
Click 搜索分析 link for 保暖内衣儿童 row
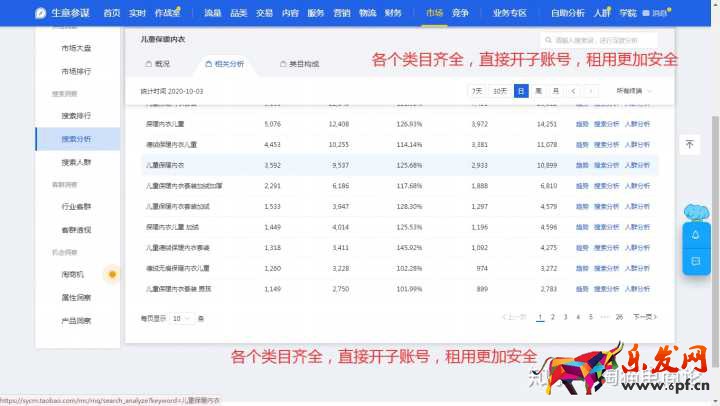(606, 124)
